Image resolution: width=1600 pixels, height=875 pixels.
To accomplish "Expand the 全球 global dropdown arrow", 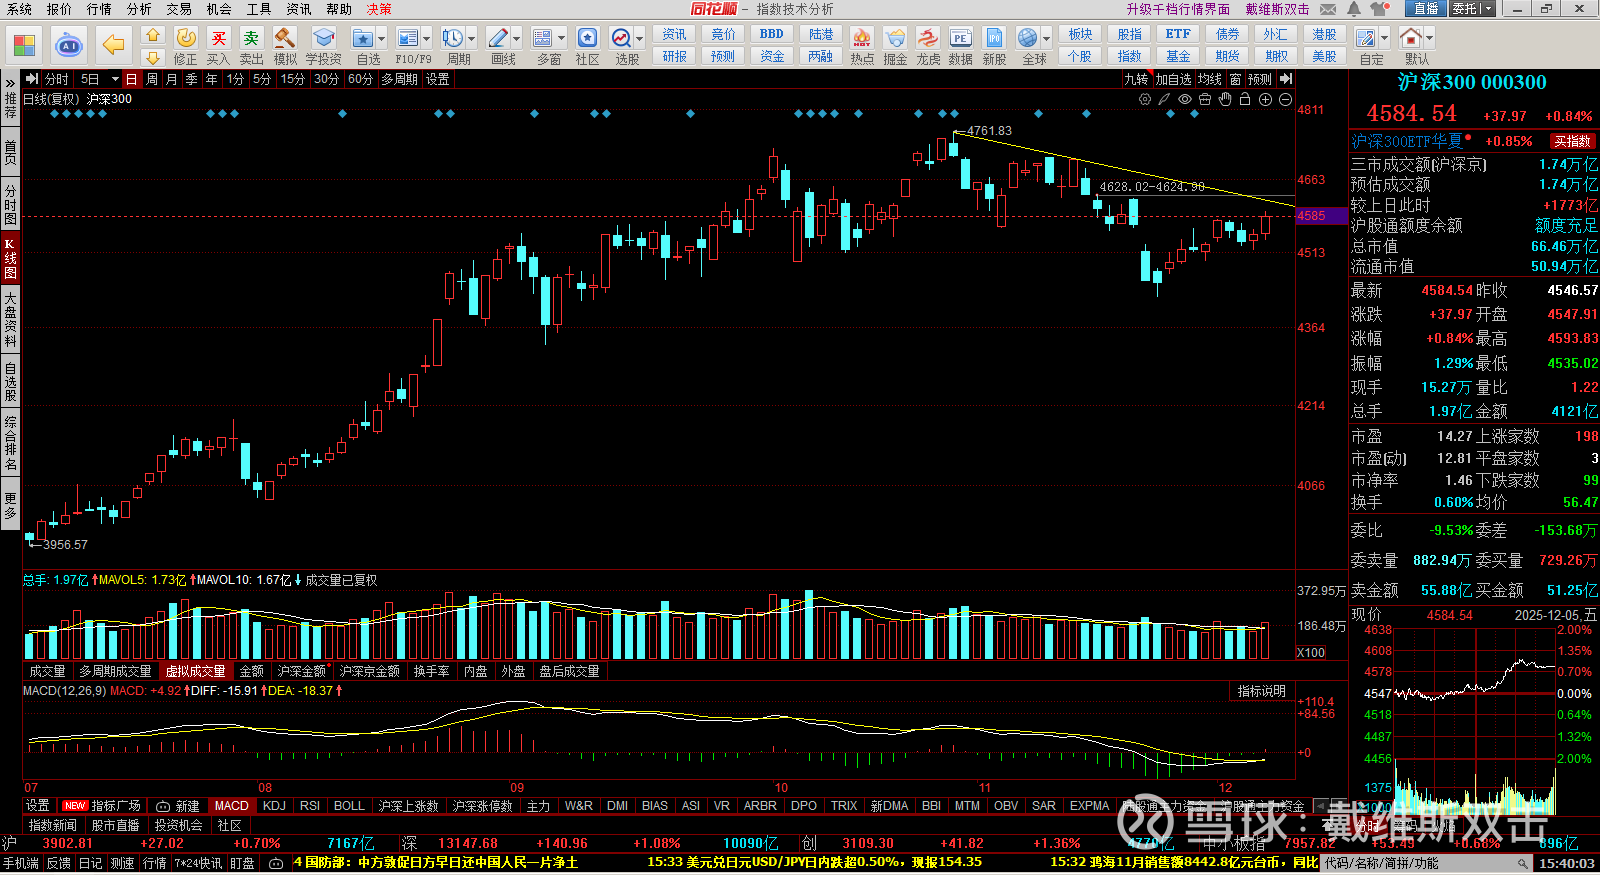I will pos(1047,39).
